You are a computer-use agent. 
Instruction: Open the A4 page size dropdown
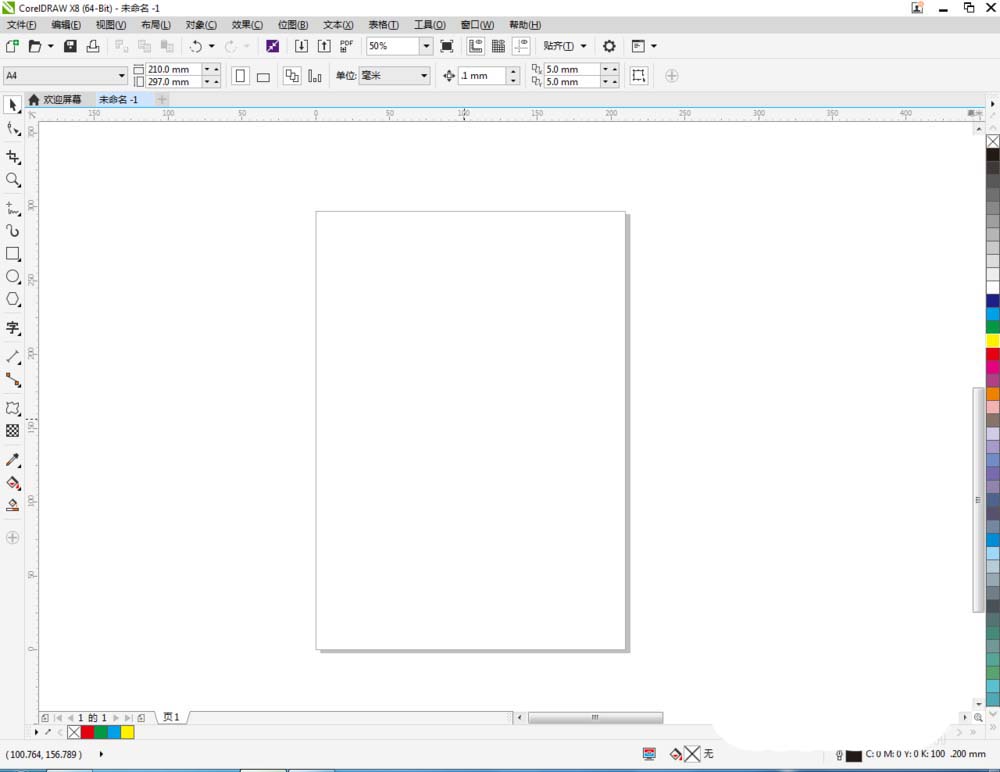pos(121,75)
